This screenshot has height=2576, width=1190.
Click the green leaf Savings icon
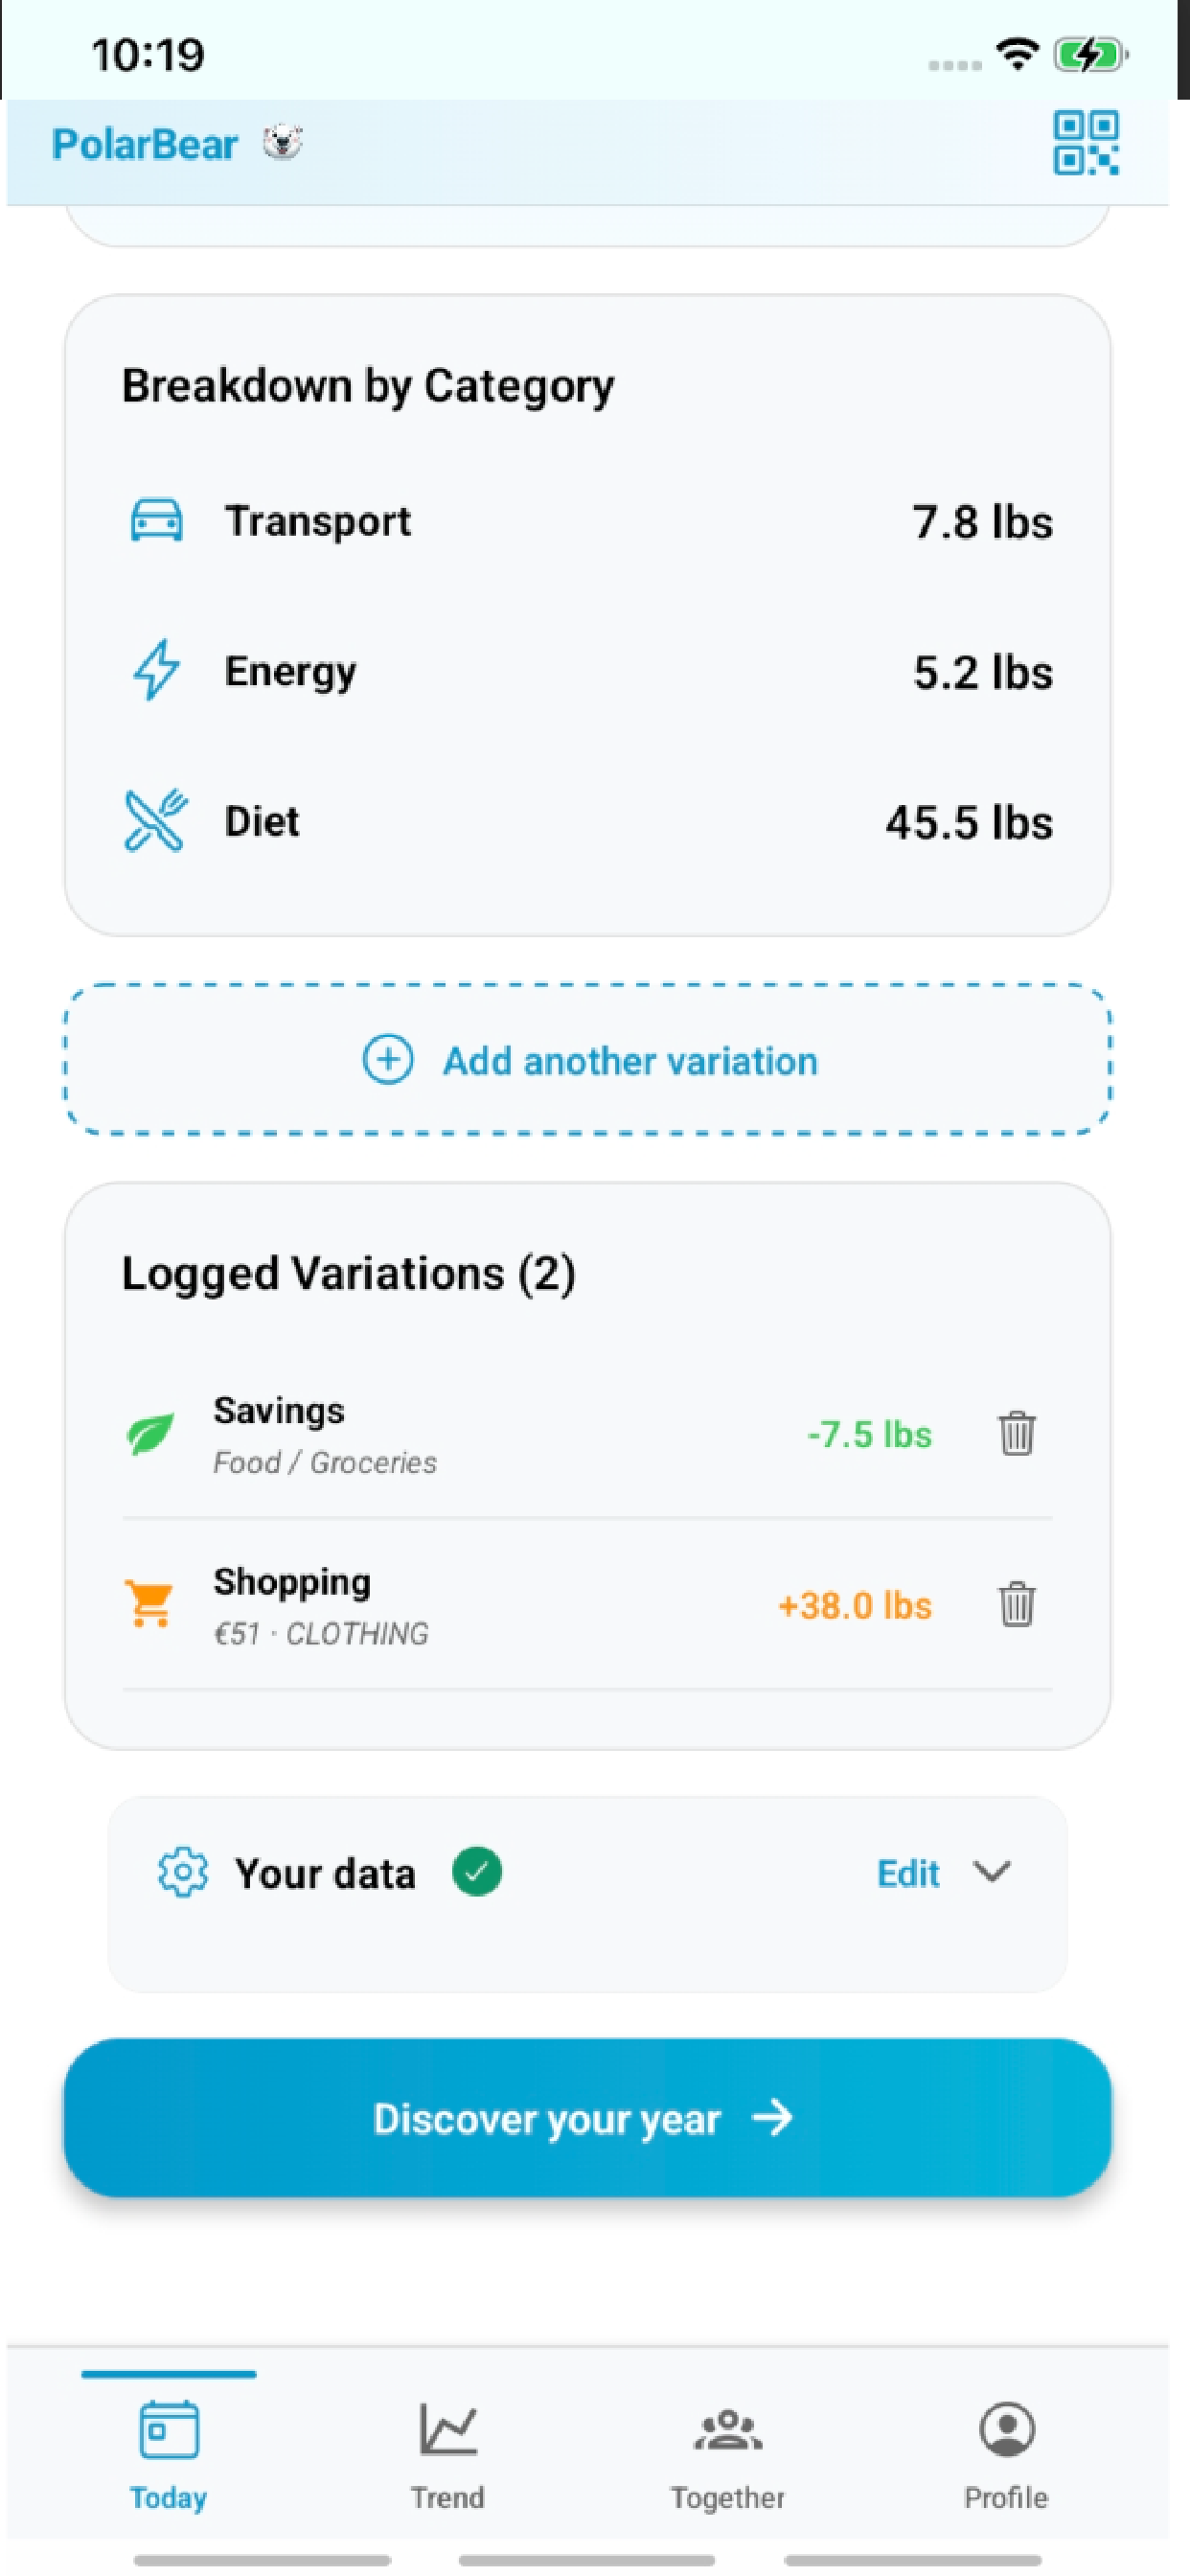click(151, 1434)
